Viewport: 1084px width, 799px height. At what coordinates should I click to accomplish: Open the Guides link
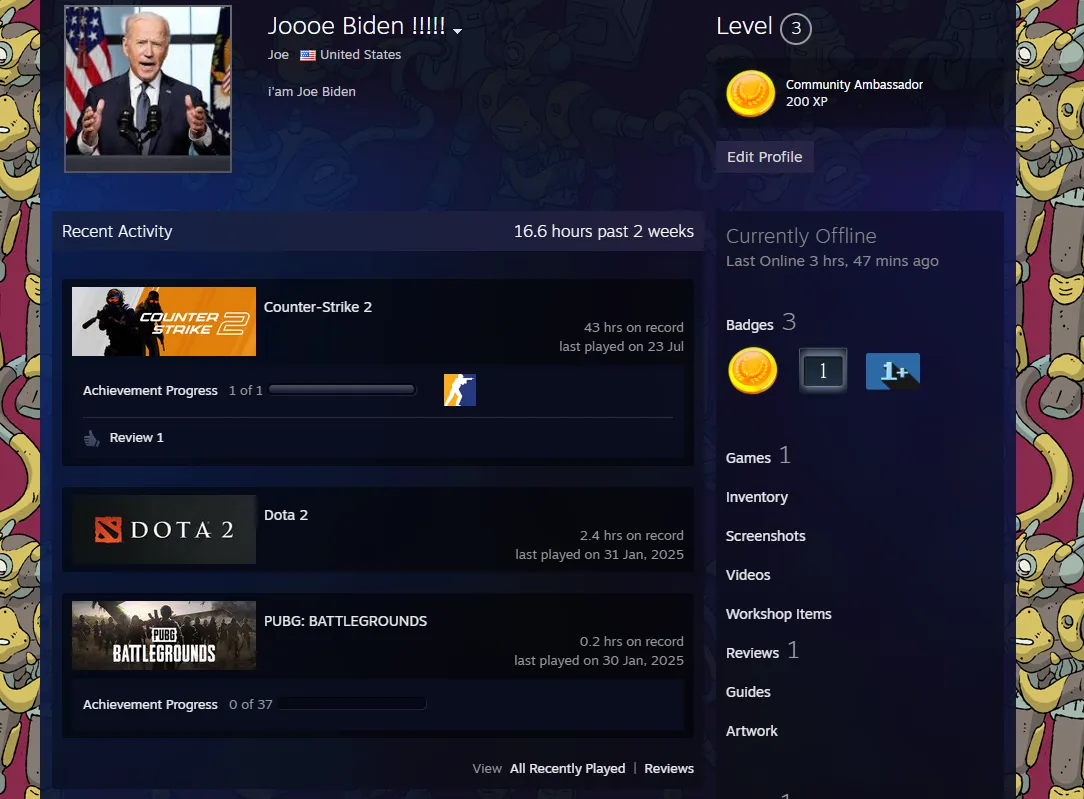pyautogui.click(x=748, y=692)
